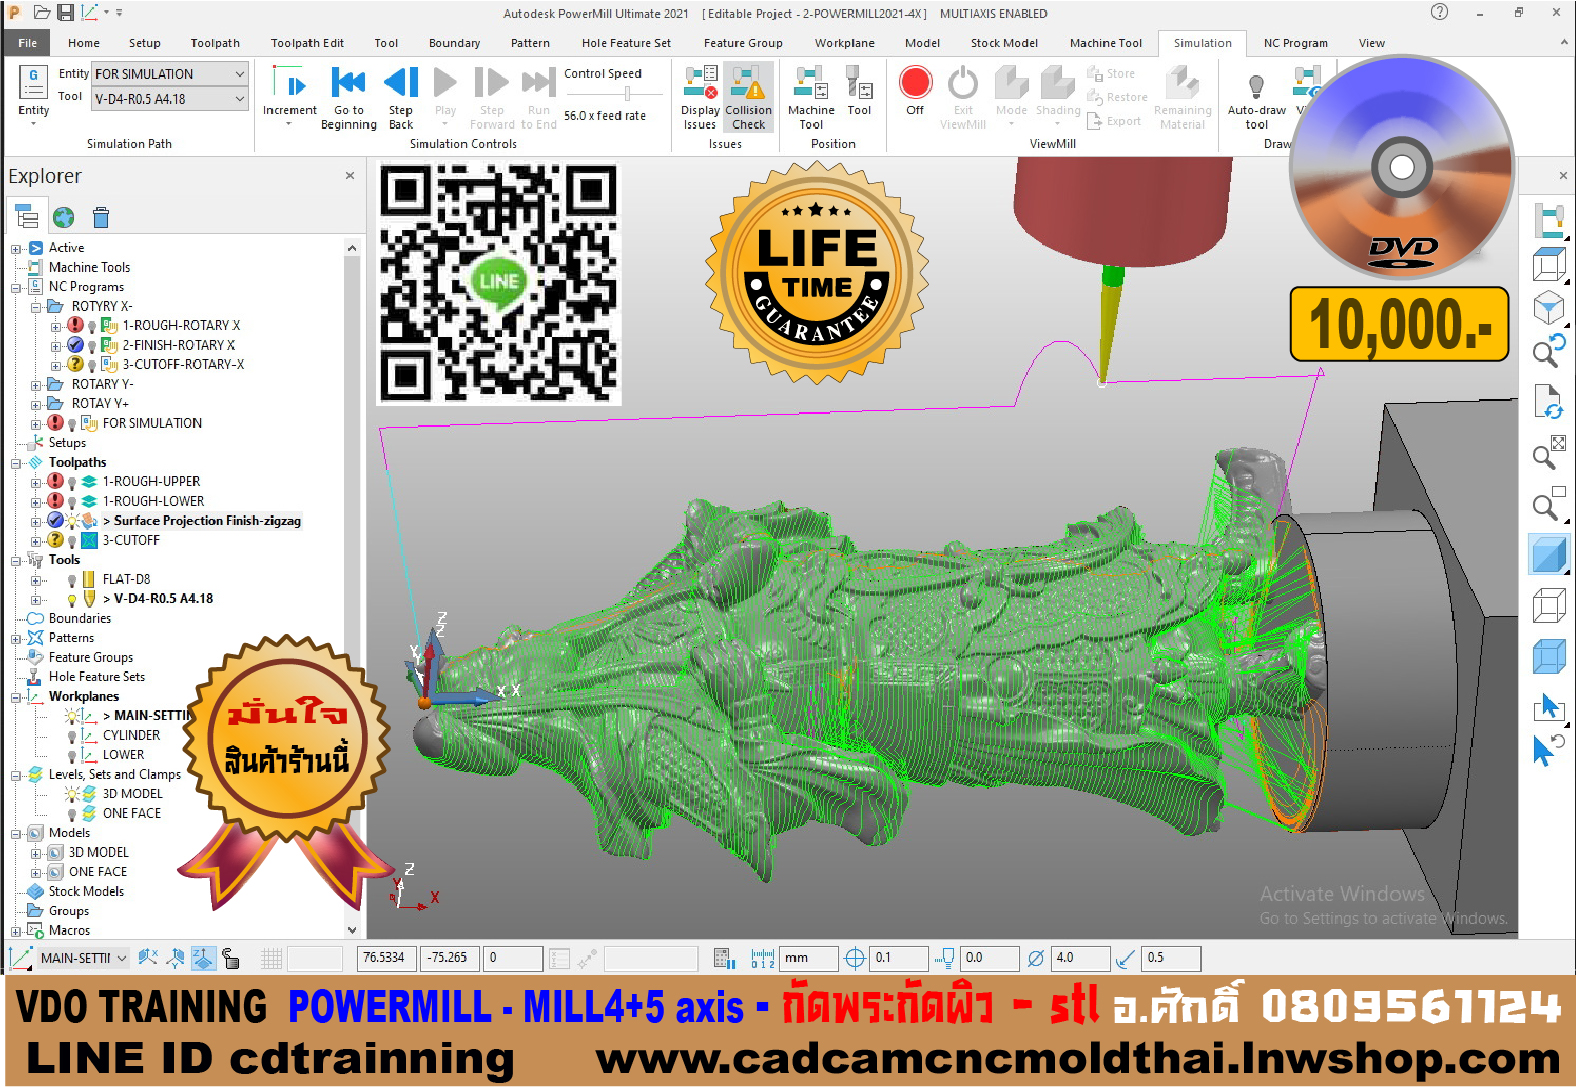Click the tolerance field showing 0.1

click(x=897, y=958)
